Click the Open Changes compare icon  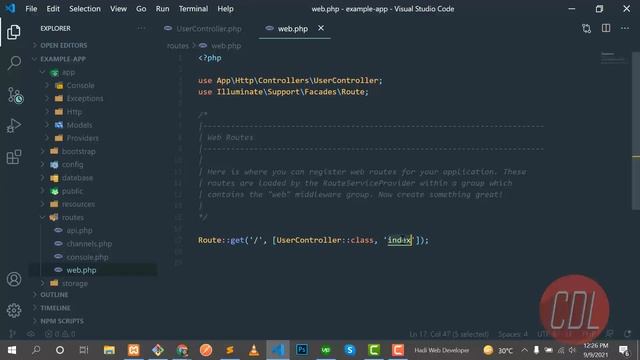point(587,29)
